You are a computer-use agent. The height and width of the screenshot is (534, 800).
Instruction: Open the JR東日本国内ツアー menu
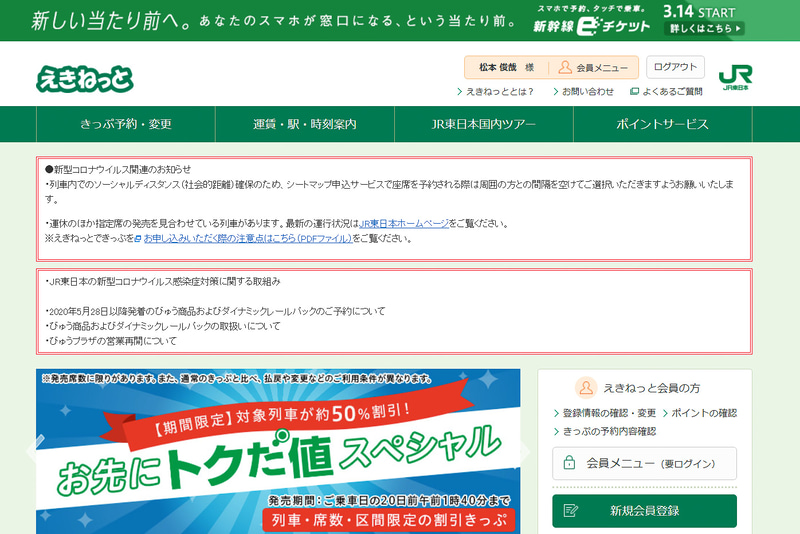(484, 124)
